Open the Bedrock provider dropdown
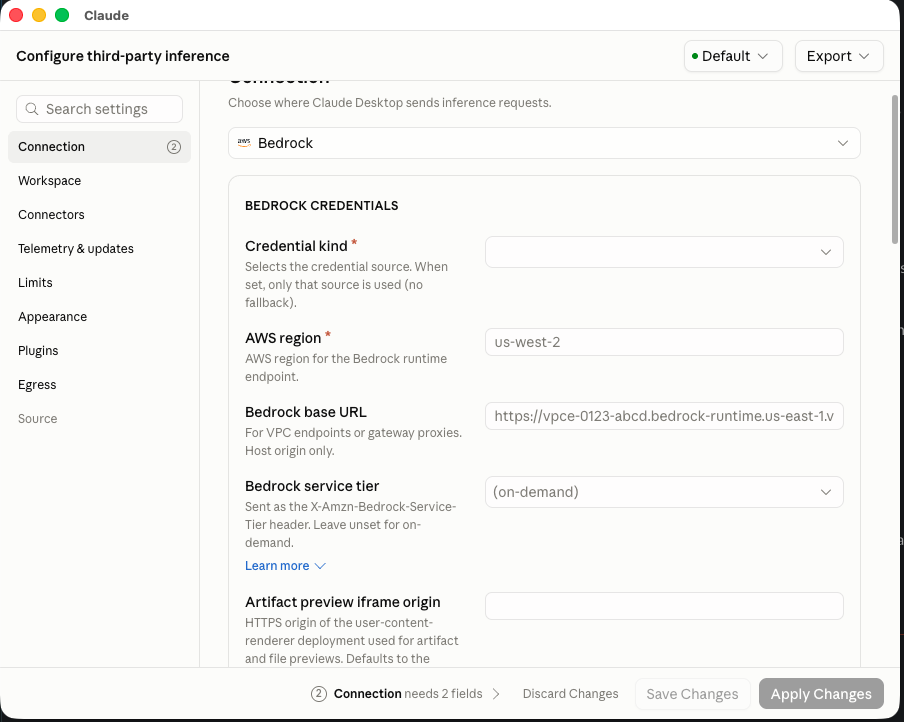Image resolution: width=904 pixels, height=722 pixels. pos(544,143)
